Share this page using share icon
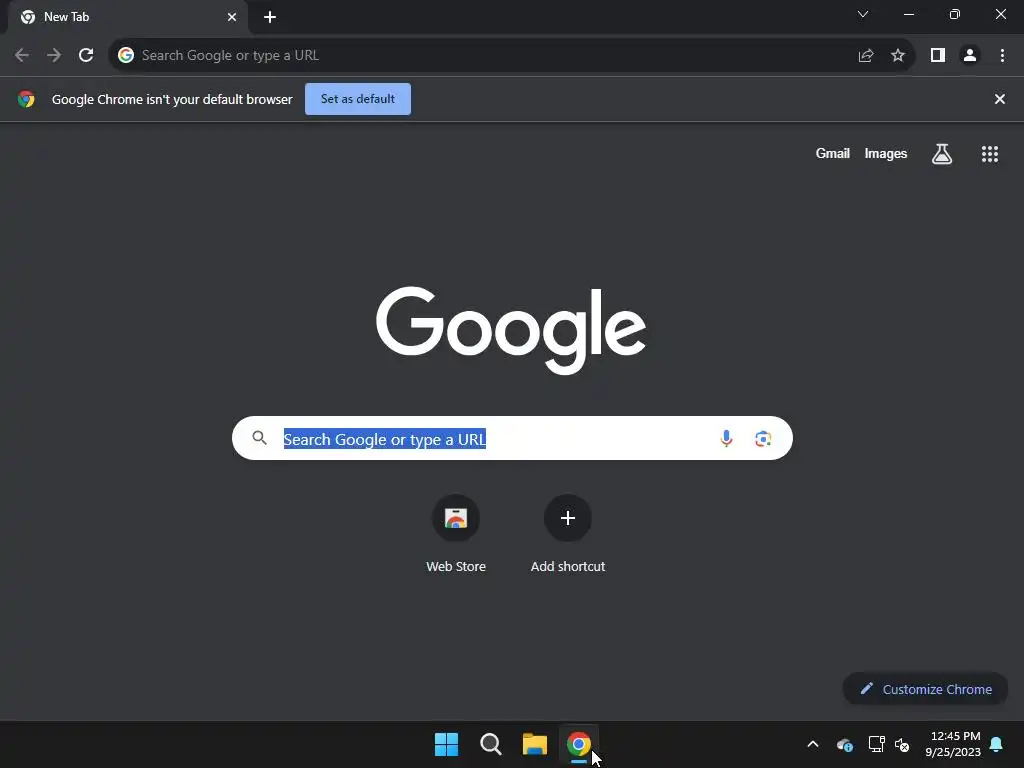 pyautogui.click(x=866, y=56)
